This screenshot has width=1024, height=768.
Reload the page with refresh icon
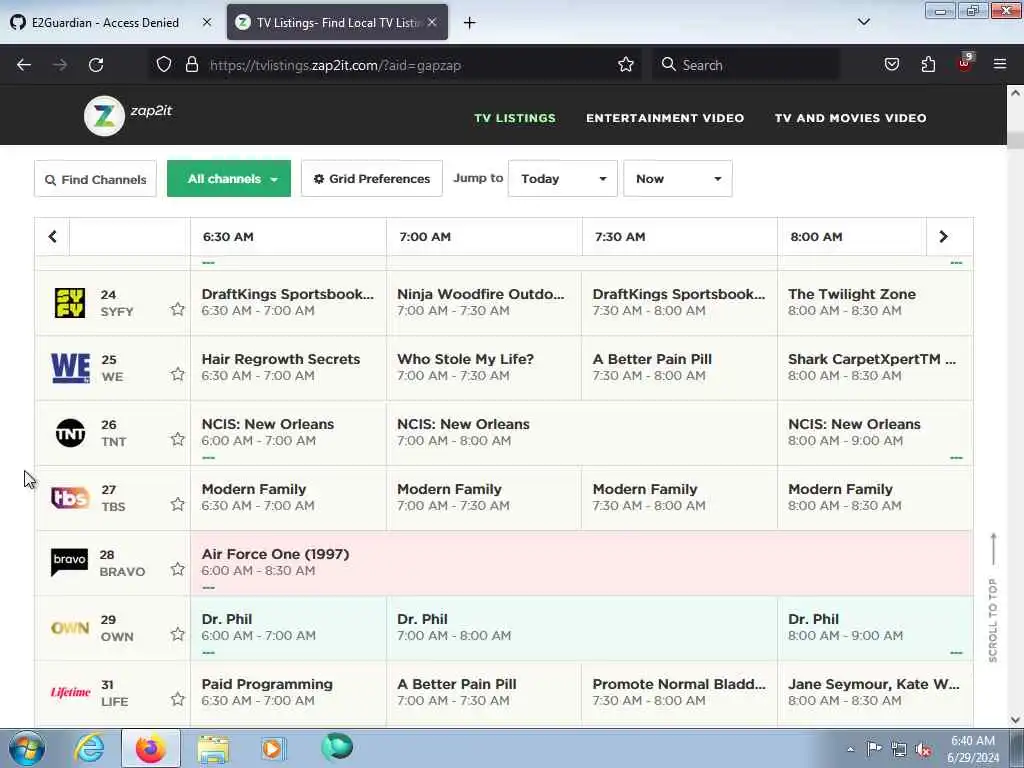(x=96, y=65)
